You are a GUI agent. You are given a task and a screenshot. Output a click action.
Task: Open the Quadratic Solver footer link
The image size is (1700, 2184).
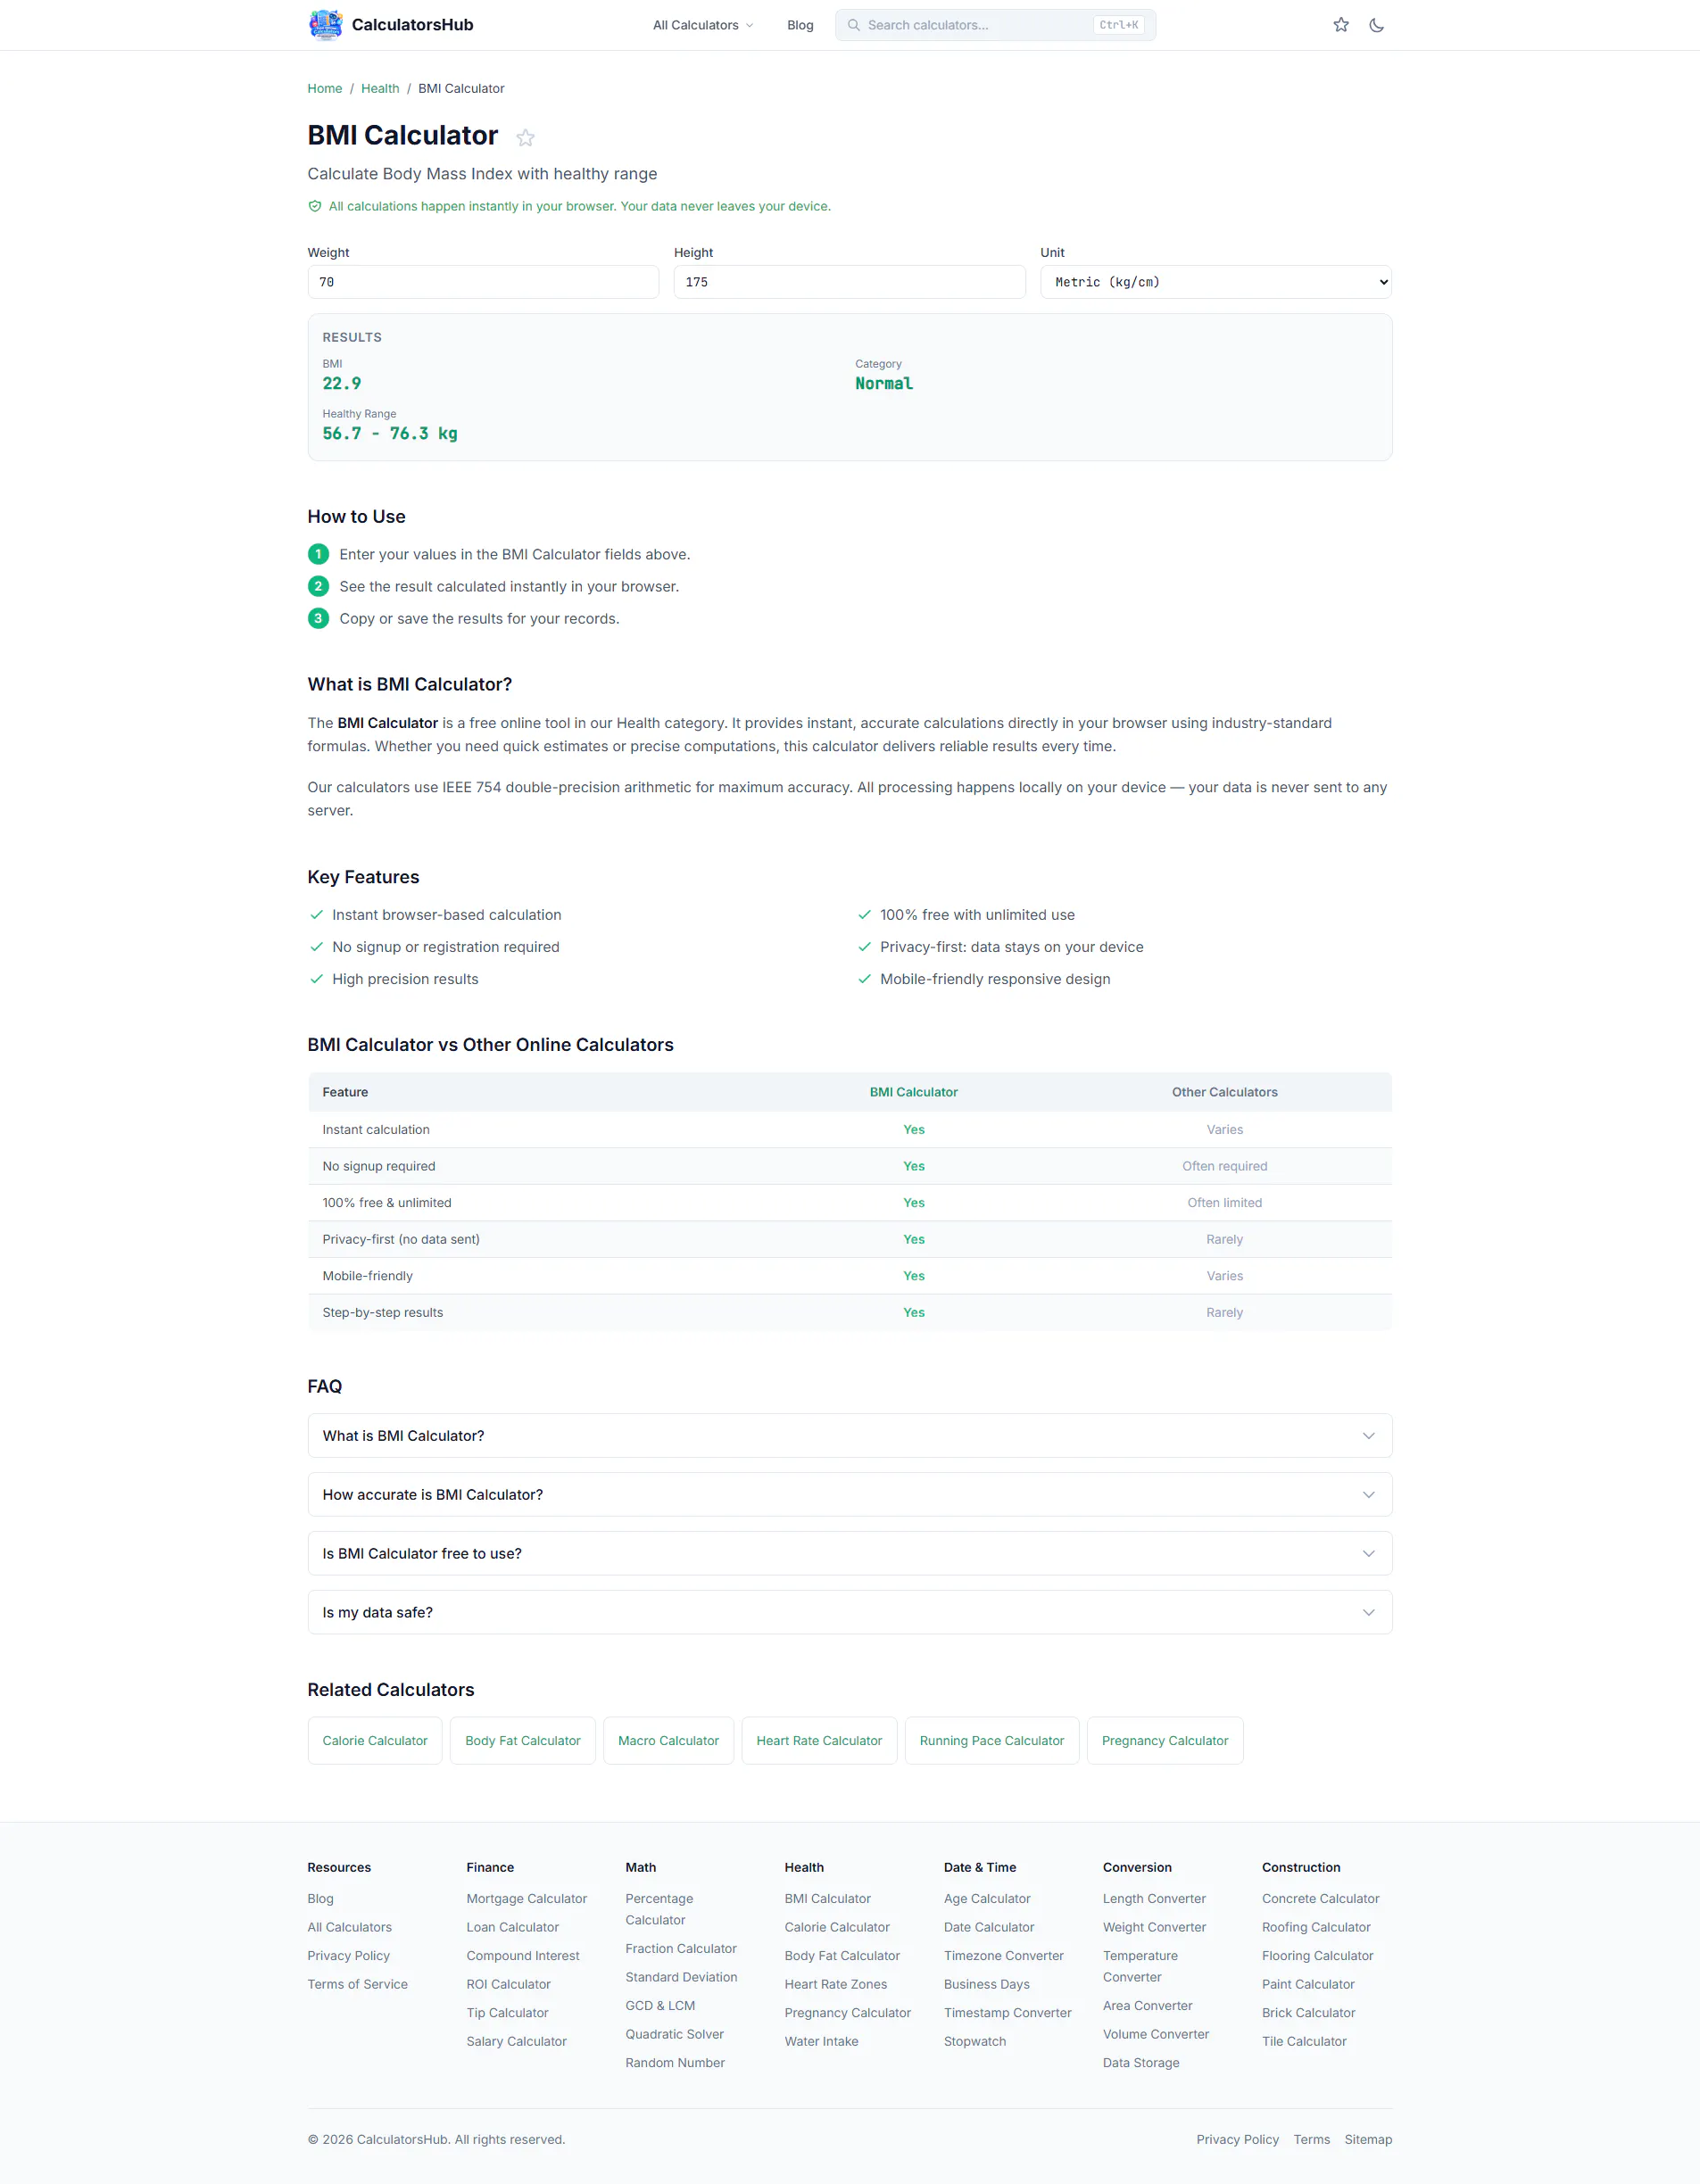pos(675,2035)
